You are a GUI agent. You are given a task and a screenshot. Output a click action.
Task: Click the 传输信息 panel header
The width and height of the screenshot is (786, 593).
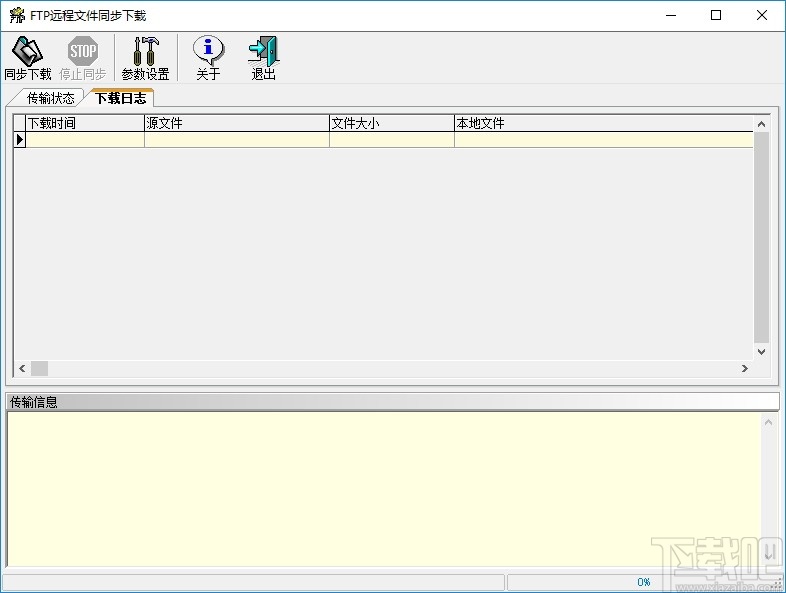tap(392, 402)
